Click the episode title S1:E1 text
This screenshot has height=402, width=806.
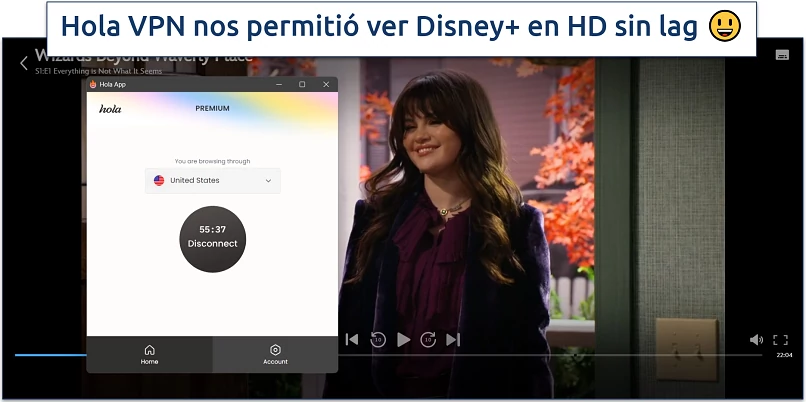click(98, 71)
